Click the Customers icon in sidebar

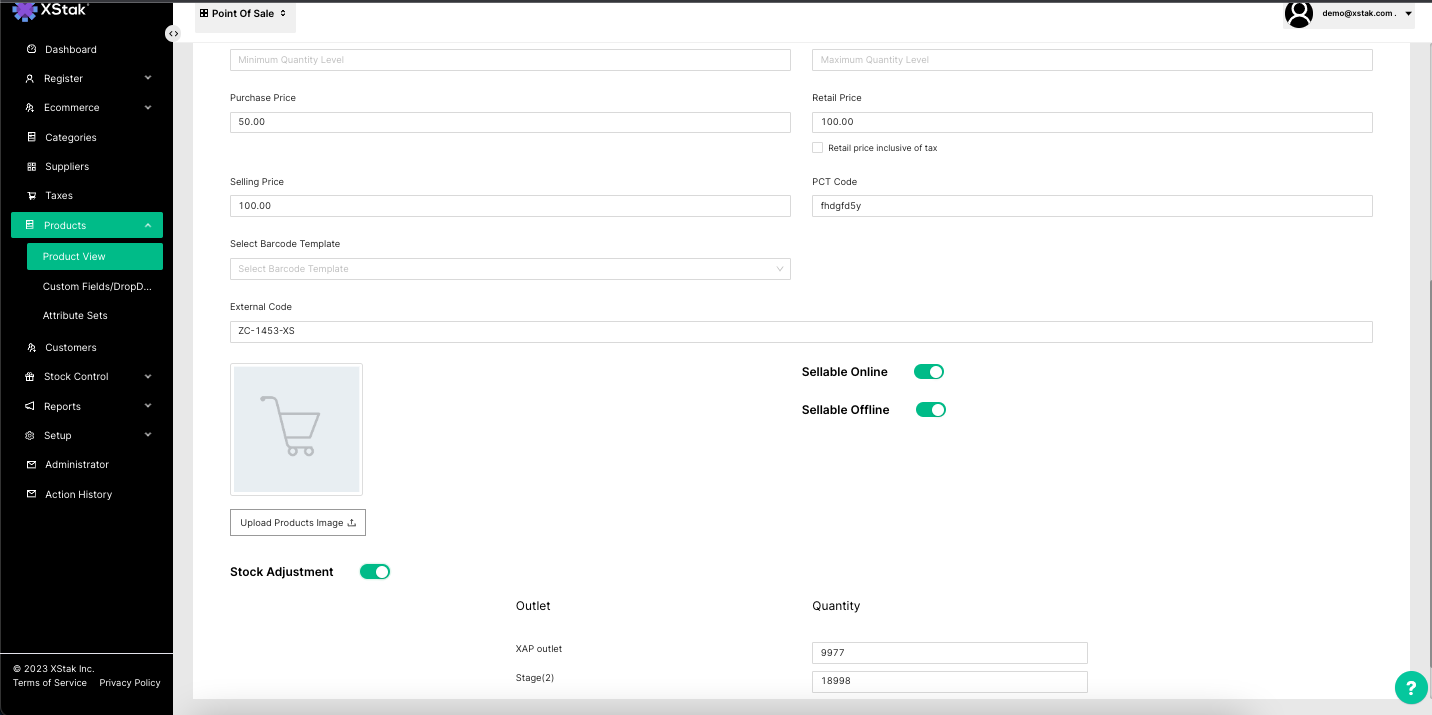click(x=31, y=347)
